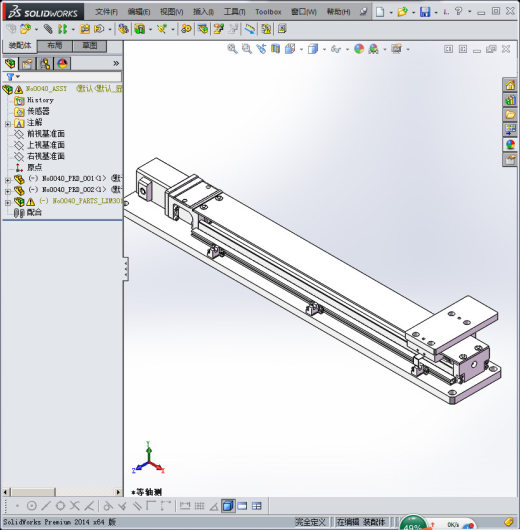Click the SolidWorks Resources home icon

[x=510, y=85]
